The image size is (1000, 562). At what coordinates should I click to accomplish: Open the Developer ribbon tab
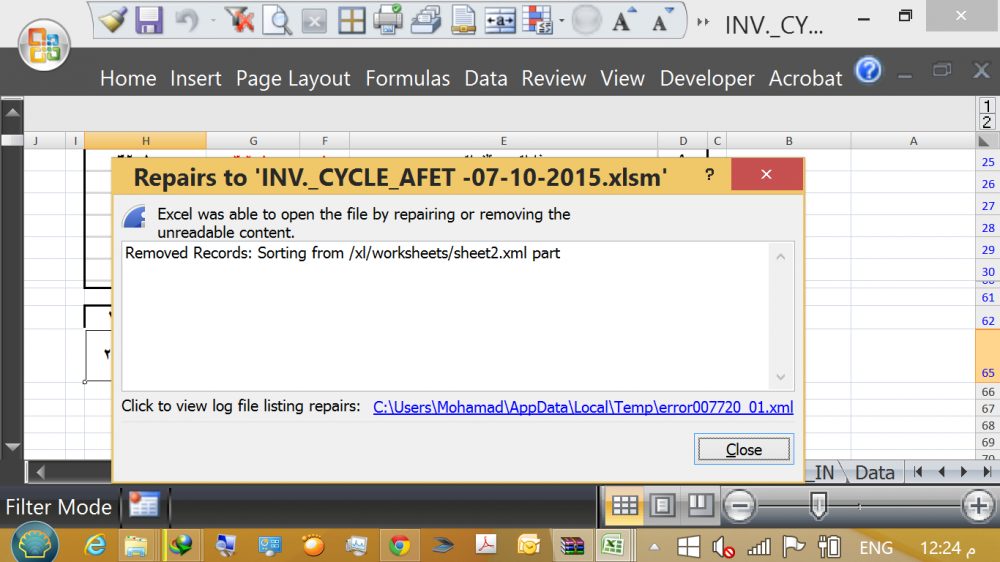pyautogui.click(x=707, y=78)
